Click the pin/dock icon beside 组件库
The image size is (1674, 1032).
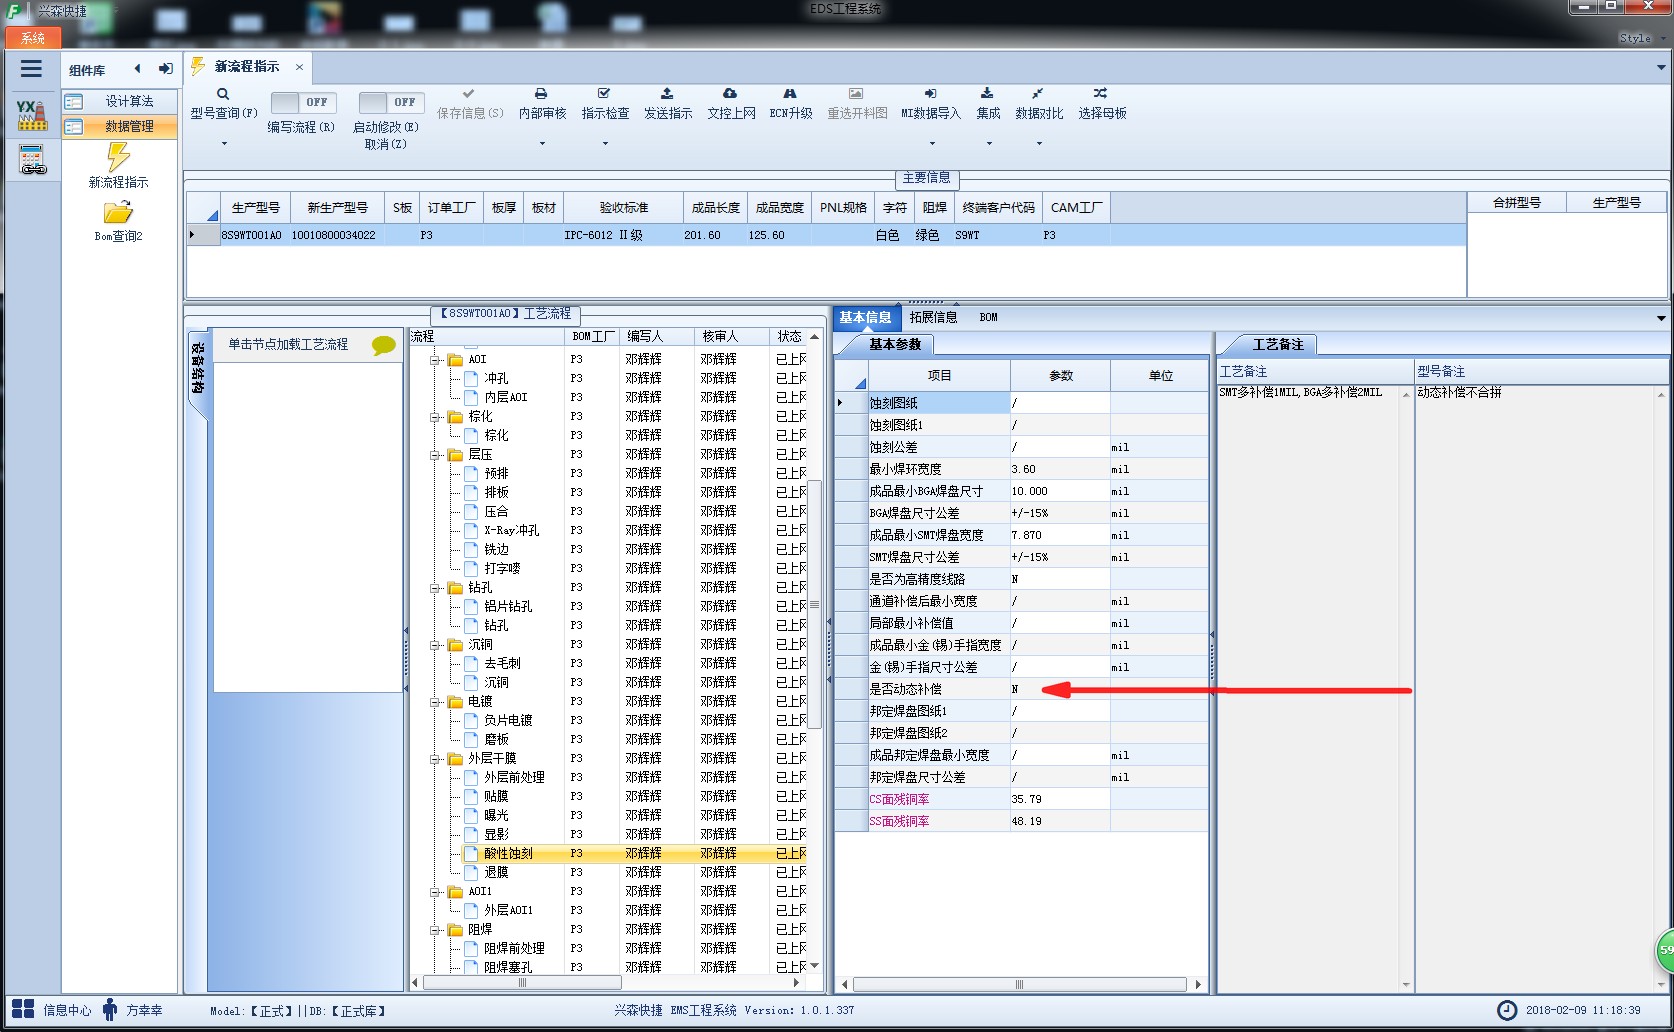166,69
